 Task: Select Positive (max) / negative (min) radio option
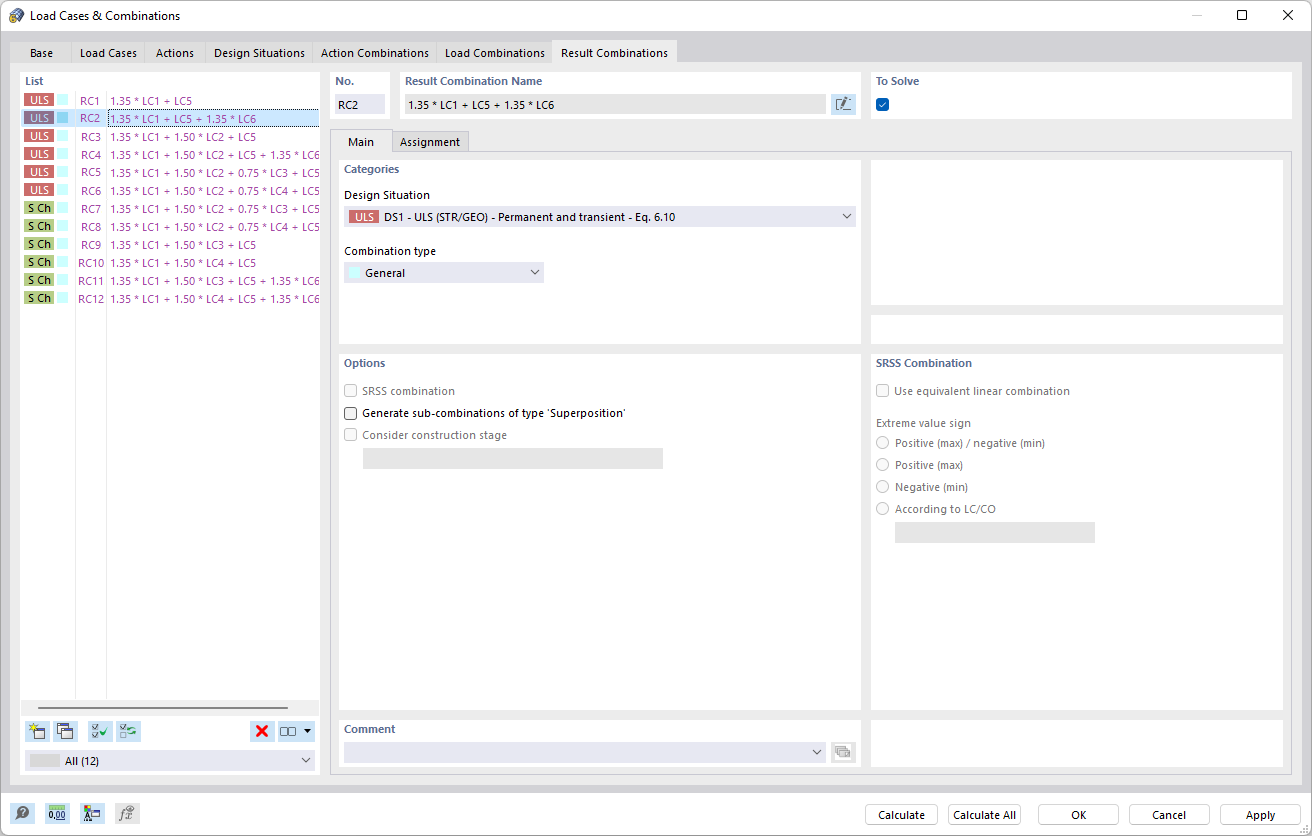pos(882,443)
